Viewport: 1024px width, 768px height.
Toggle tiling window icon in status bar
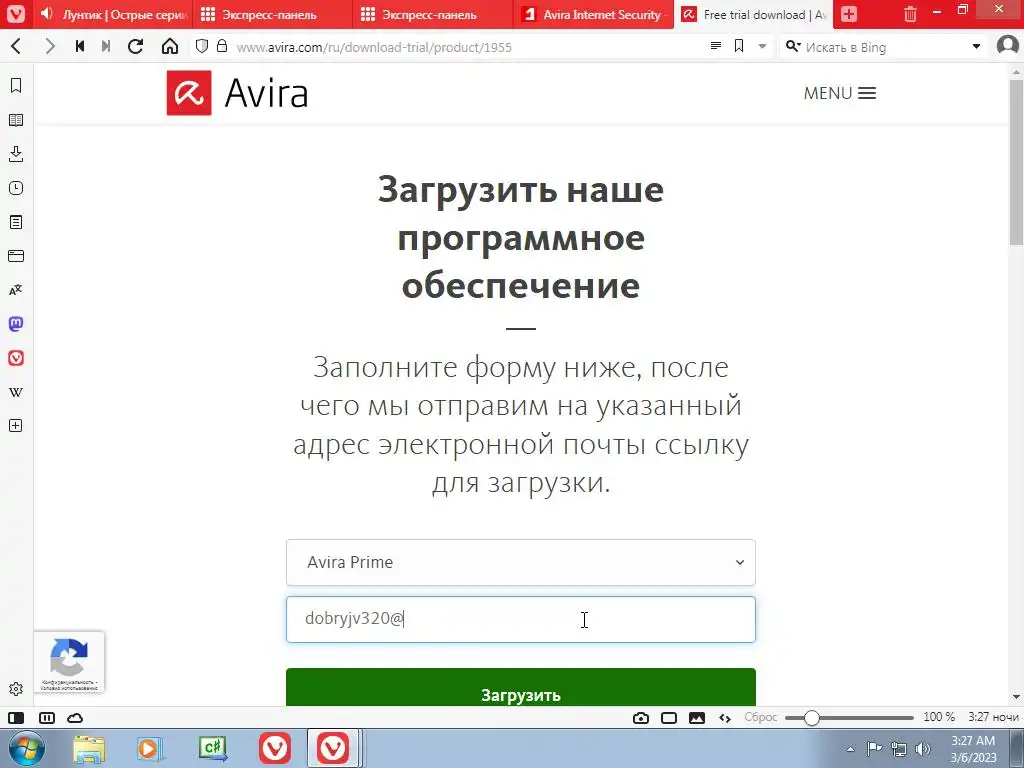click(x=669, y=718)
